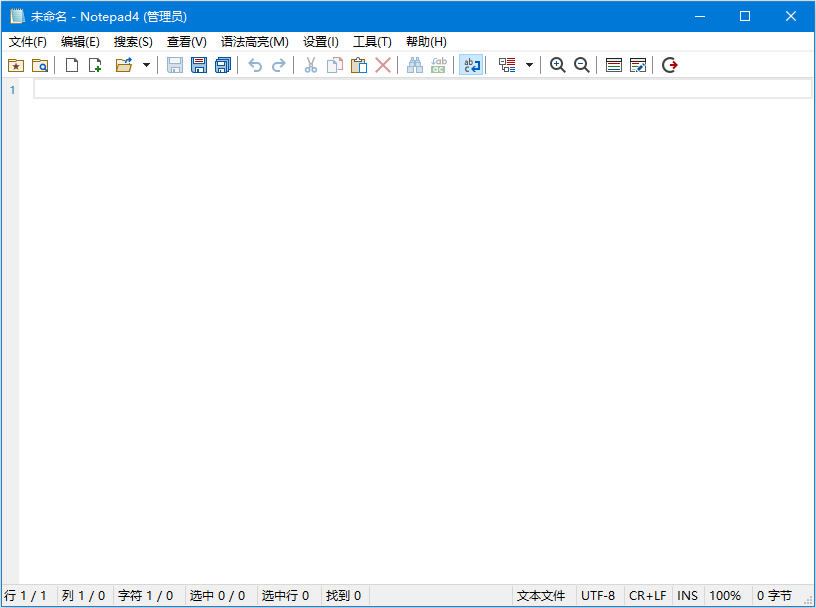Toggle INS insert mode in status bar
This screenshot has height=608, width=816.
687,596
